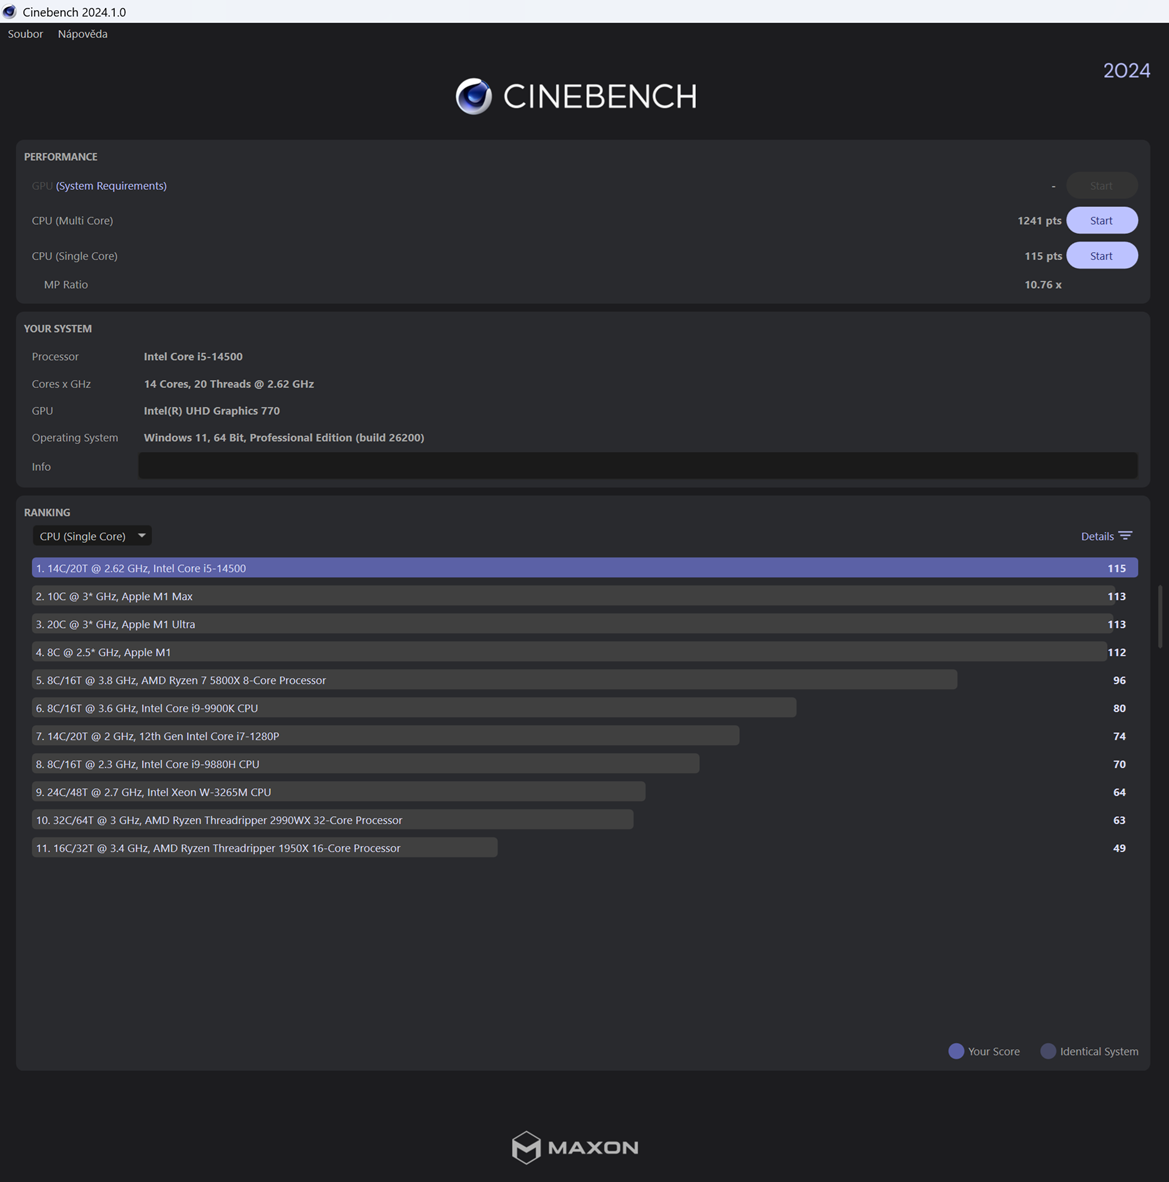Select the Intel Core i9-9880H row

point(585,764)
